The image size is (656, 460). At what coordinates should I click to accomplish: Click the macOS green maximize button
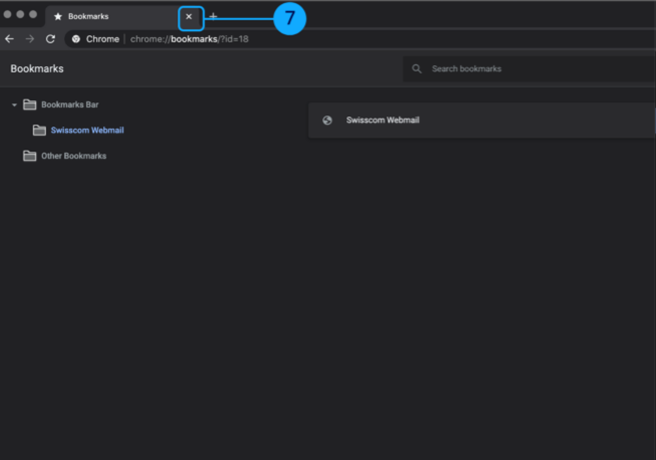click(x=33, y=14)
